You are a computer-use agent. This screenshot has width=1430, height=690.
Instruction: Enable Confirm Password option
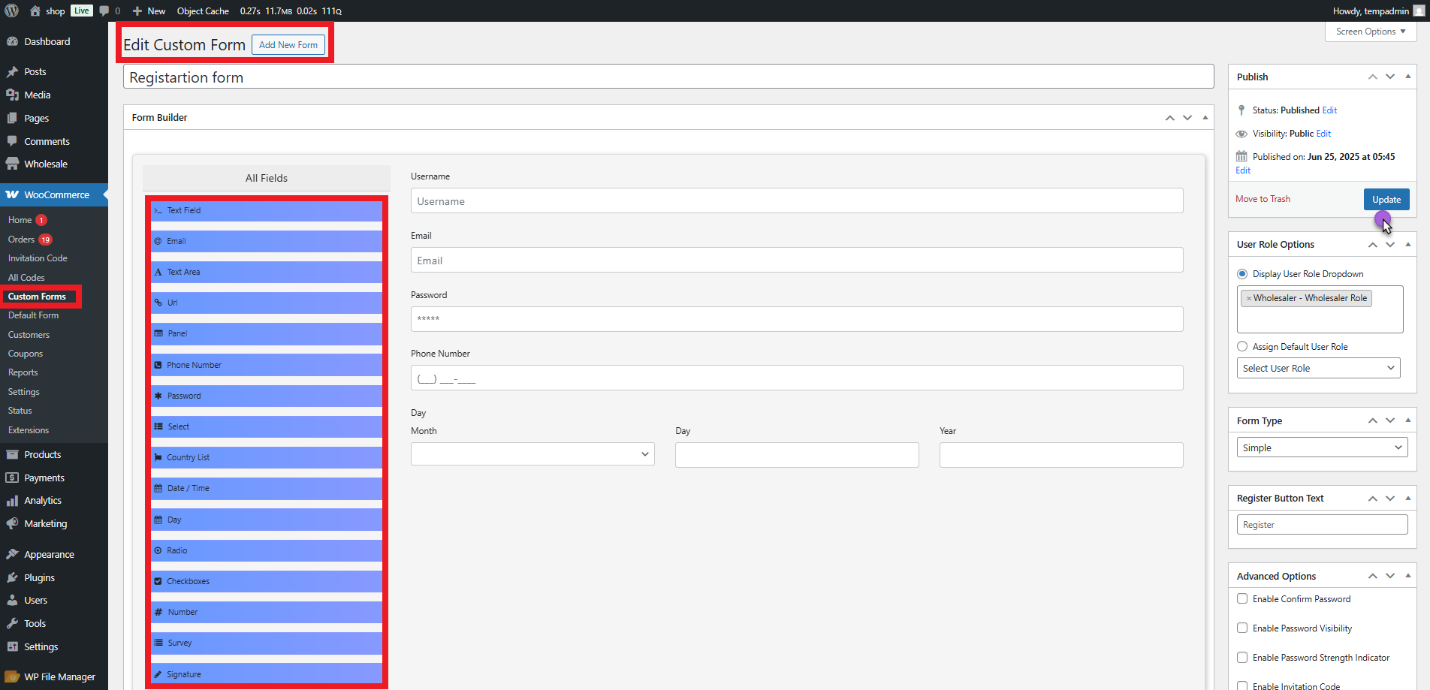coord(1242,598)
